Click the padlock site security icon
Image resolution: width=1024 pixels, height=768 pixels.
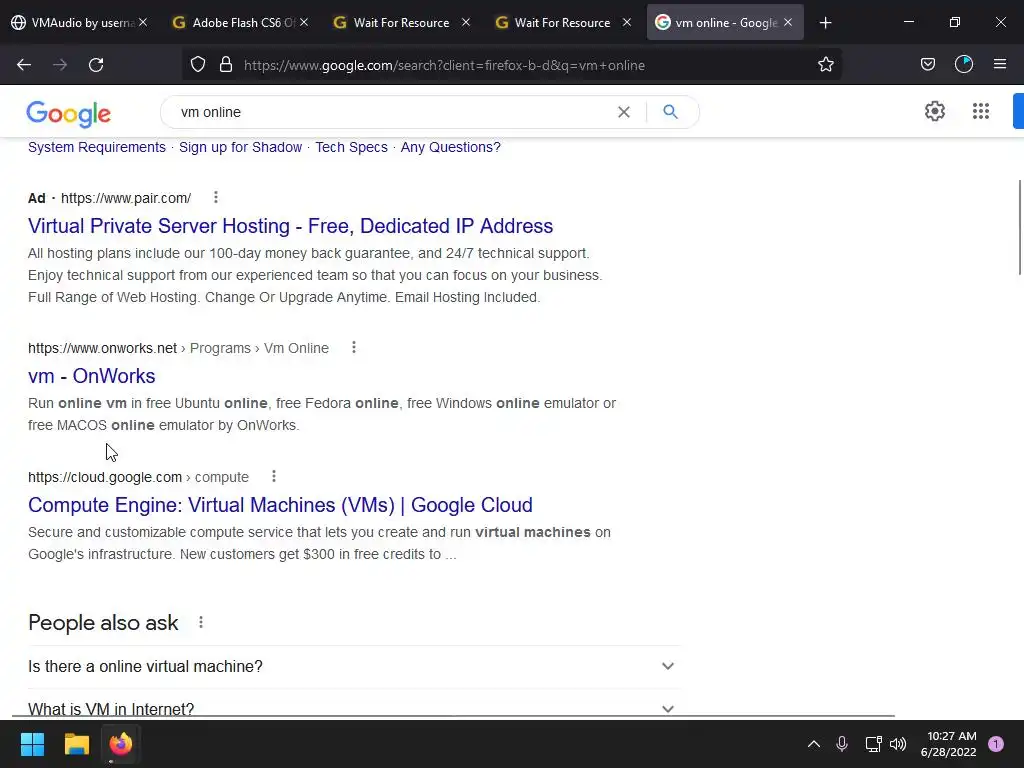pyautogui.click(x=226, y=65)
